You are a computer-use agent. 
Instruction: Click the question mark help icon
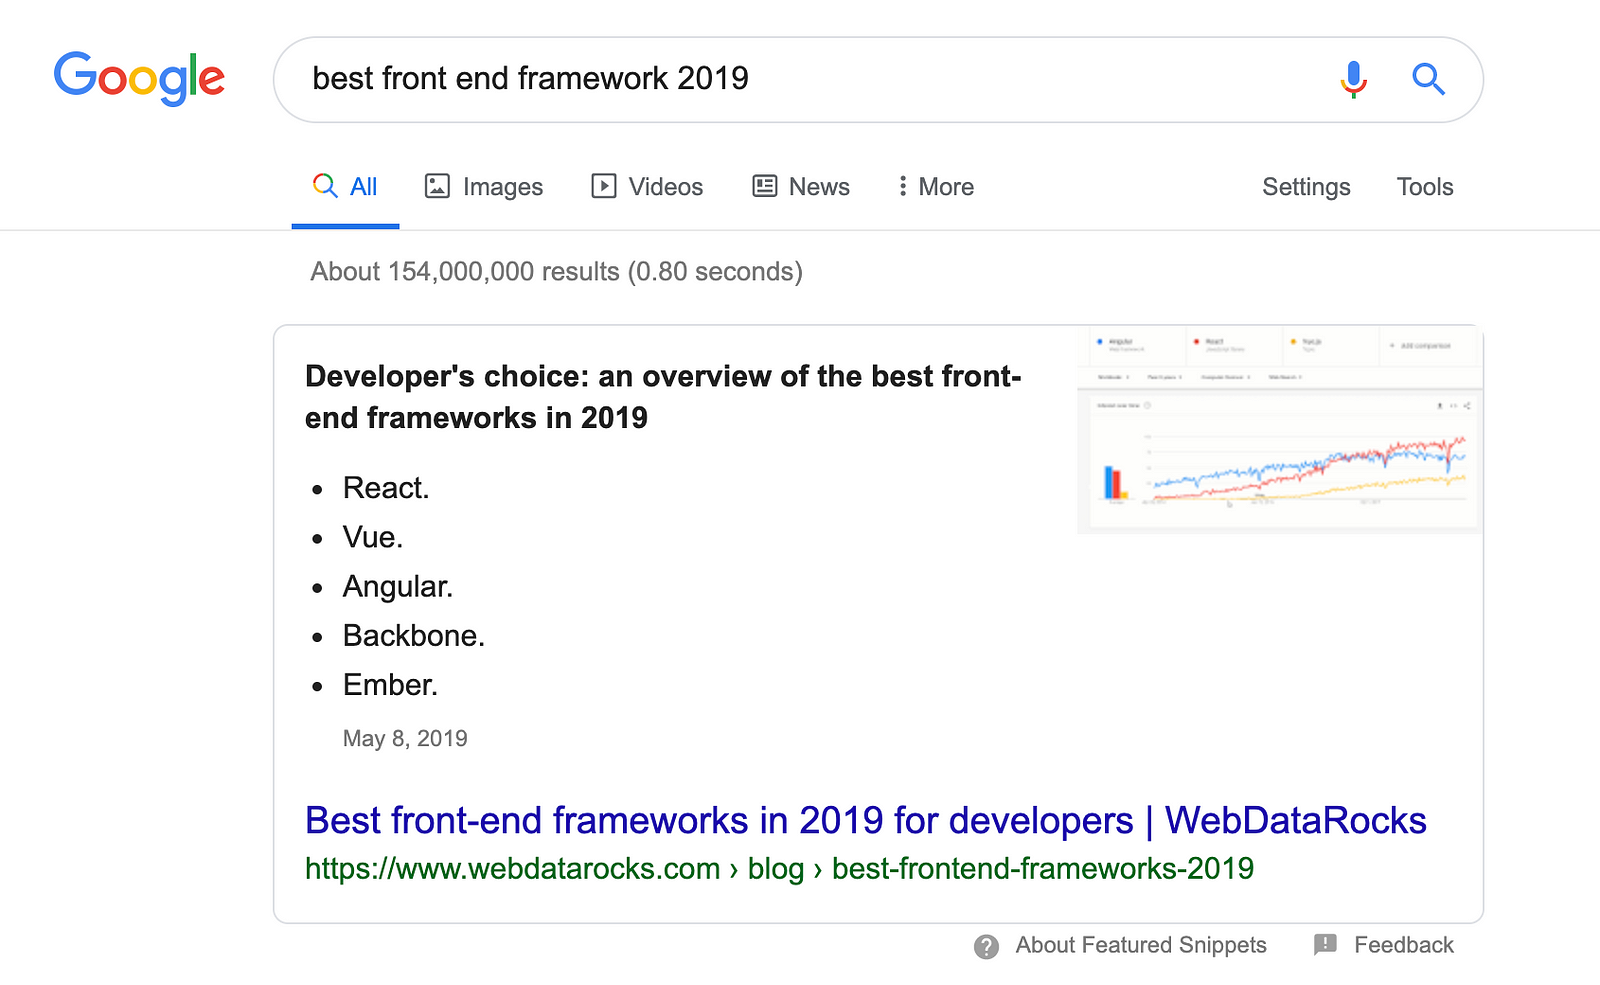pos(986,946)
